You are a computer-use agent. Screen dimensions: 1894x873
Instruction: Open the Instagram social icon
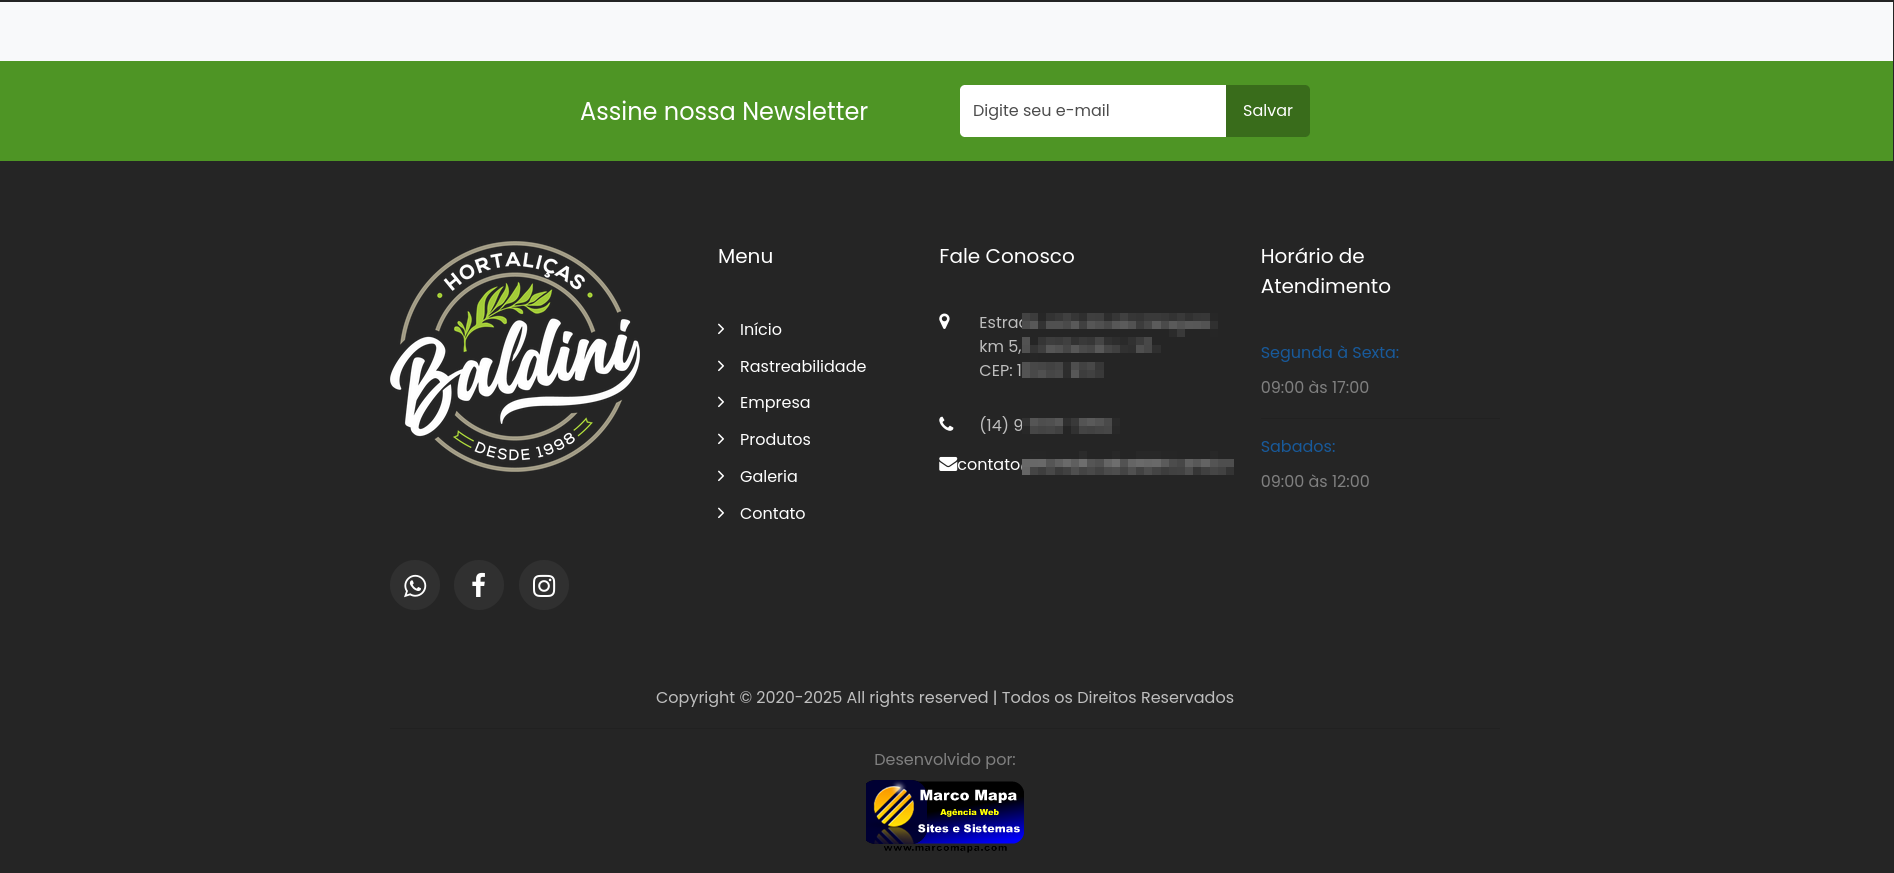(544, 586)
